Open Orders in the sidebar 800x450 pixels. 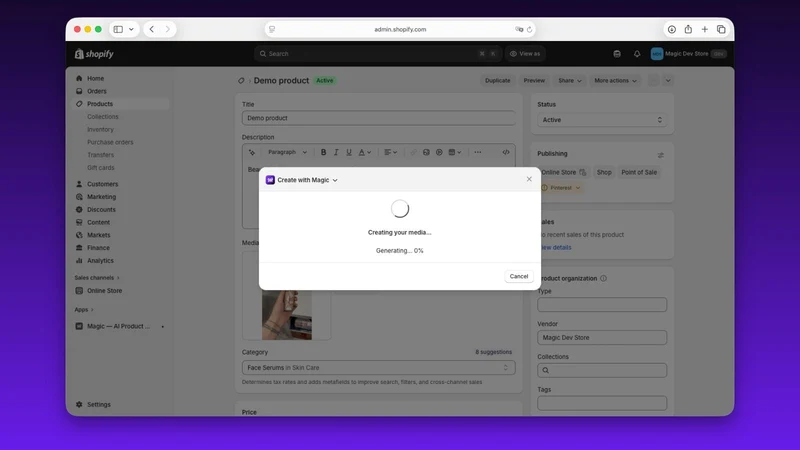tap(97, 91)
